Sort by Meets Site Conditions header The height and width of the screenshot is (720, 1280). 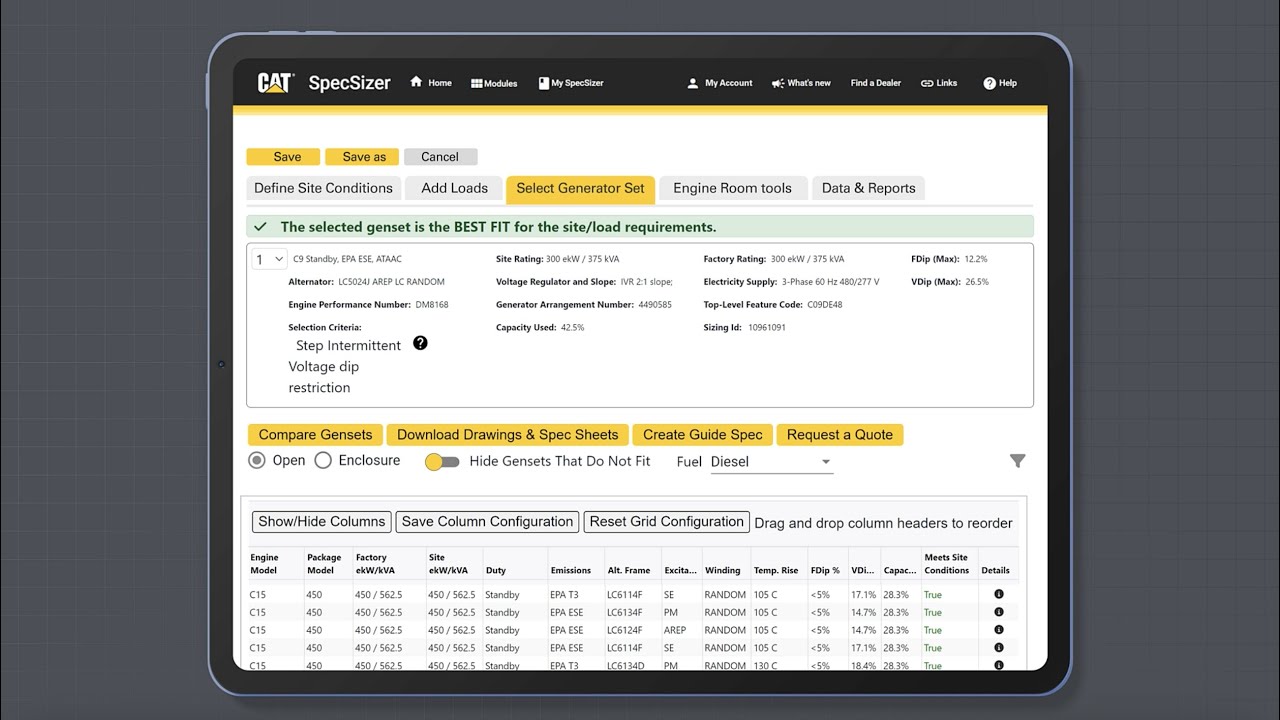pyautogui.click(x=946, y=564)
